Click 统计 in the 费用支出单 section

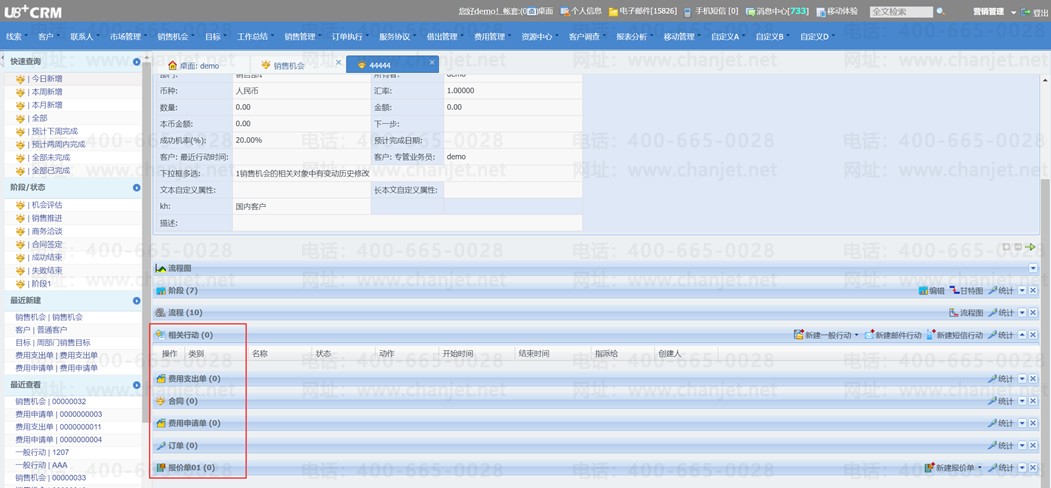point(1001,379)
